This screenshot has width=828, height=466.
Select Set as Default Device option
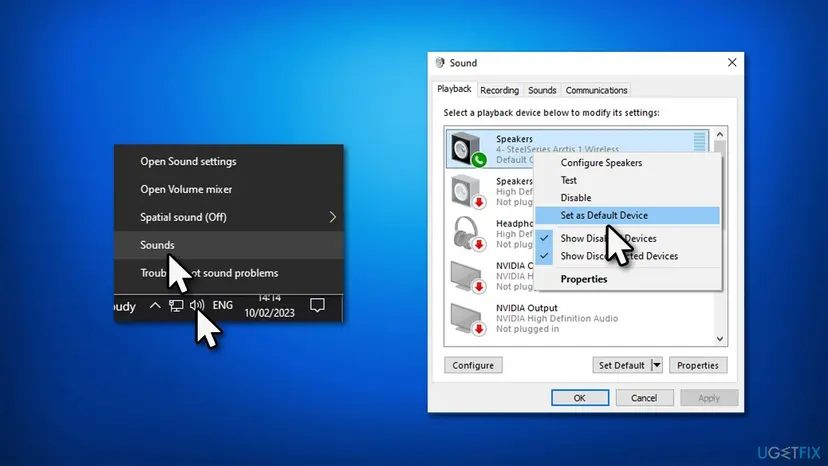pyautogui.click(x=627, y=215)
